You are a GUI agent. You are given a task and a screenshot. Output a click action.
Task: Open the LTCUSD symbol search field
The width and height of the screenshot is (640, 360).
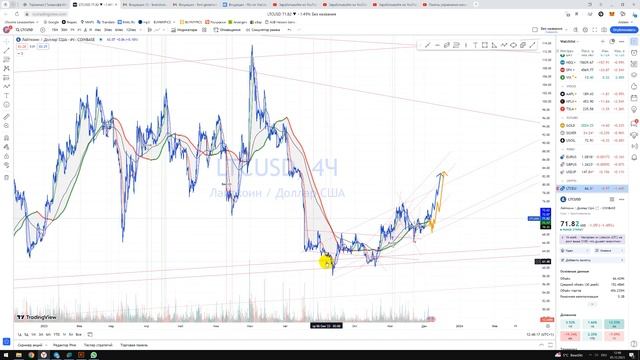coord(24,30)
